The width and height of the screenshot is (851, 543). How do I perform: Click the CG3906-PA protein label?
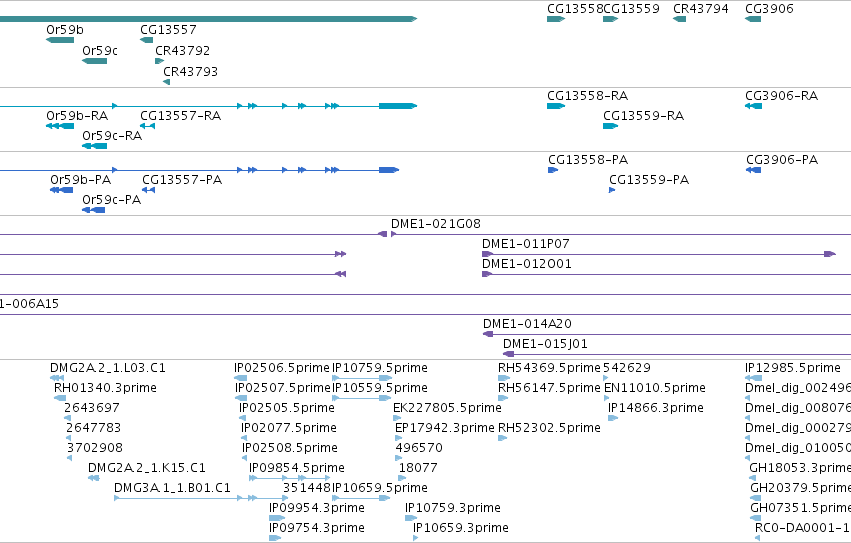coord(782,160)
